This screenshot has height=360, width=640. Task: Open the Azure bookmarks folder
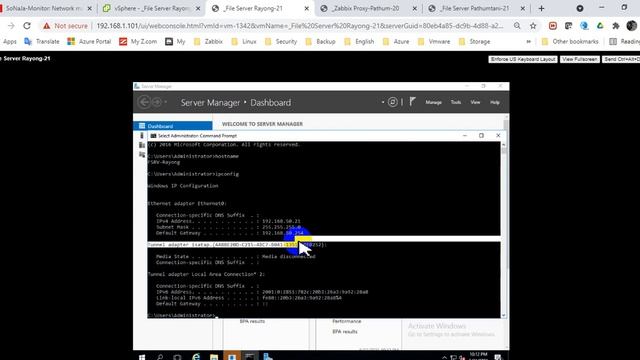396,42
